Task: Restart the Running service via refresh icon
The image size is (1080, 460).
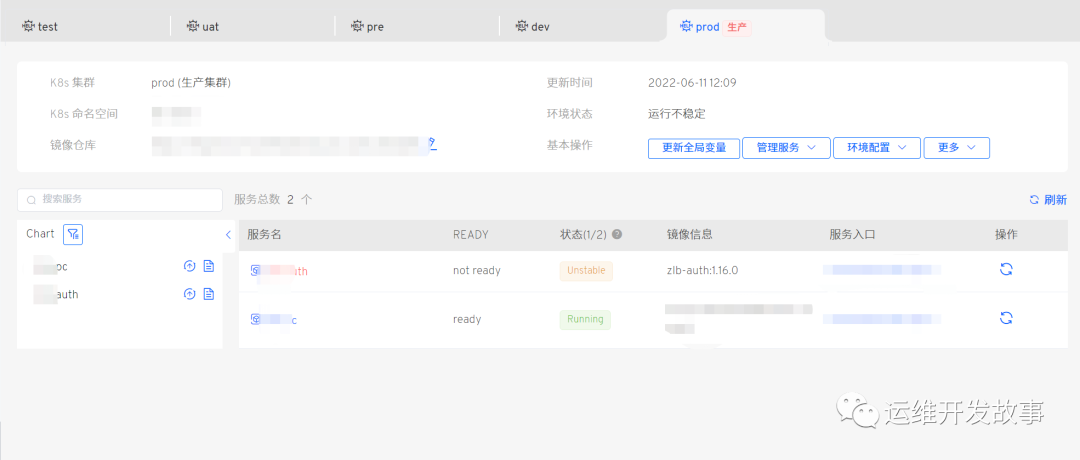Action: tap(1006, 318)
